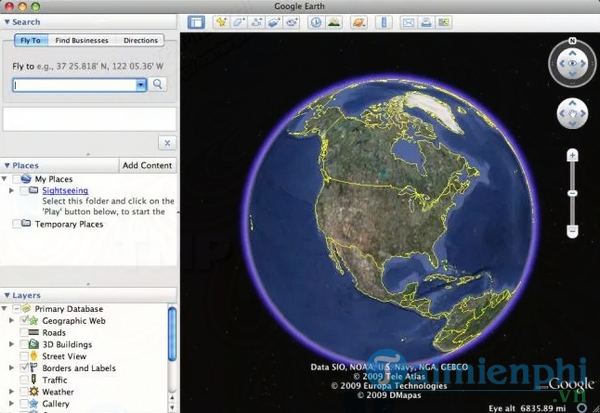Click View in Google Maps icon

coord(444,22)
